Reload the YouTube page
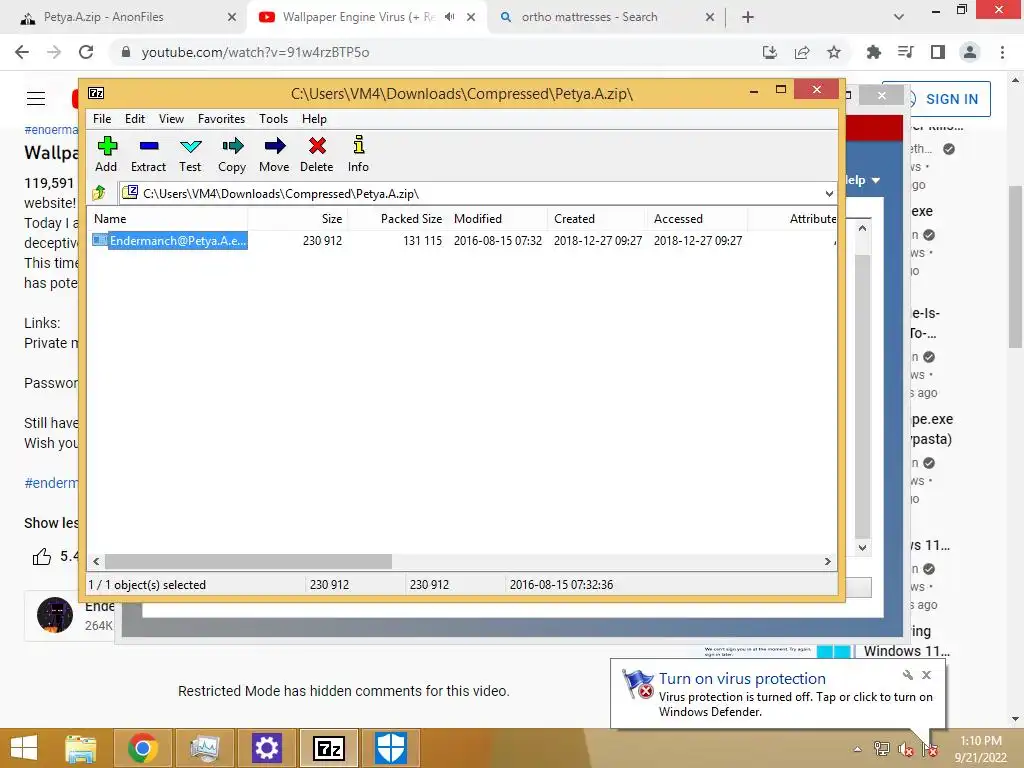Image resolution: width=1024 pixels, height=768 pixels. 86,52
